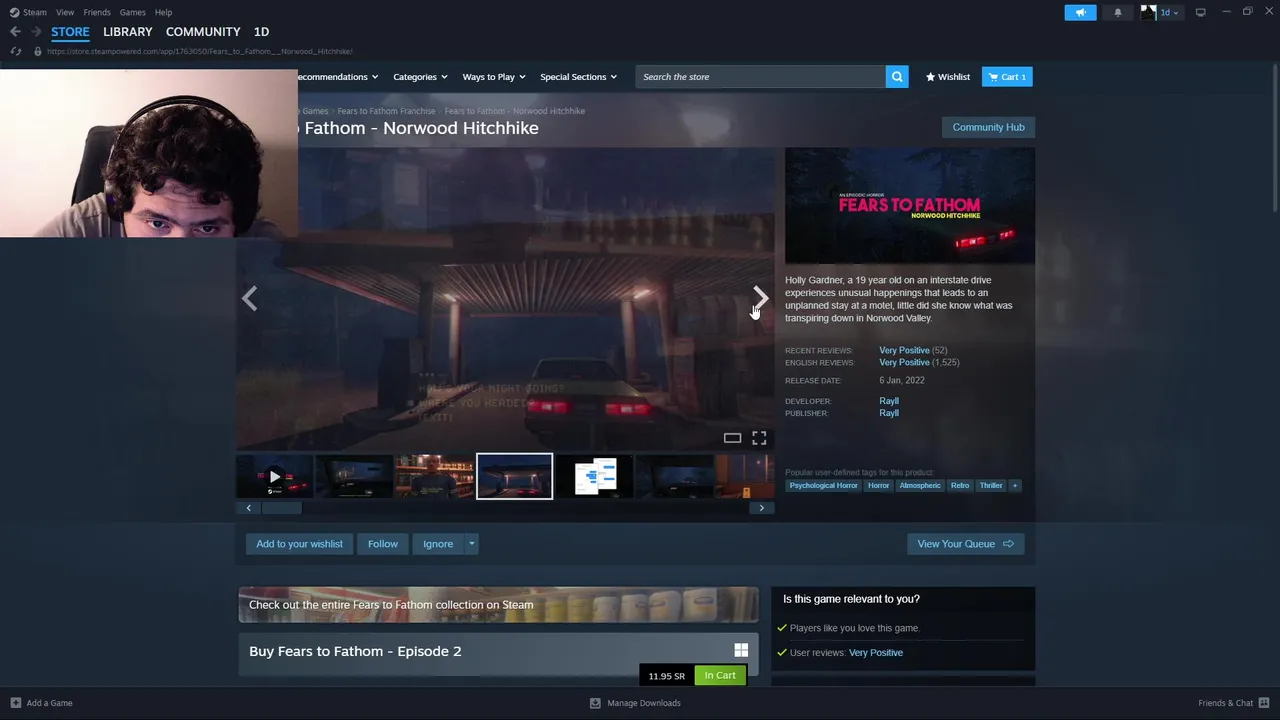Open the Retro tag
The width and height of the screenshot is (1280, 720).
[960, 485]
